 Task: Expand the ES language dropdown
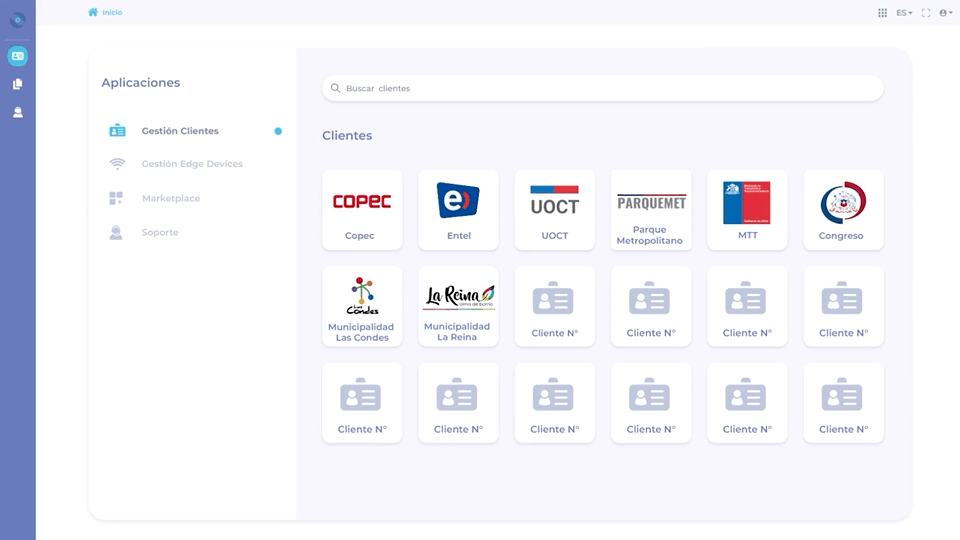point(904,13)
